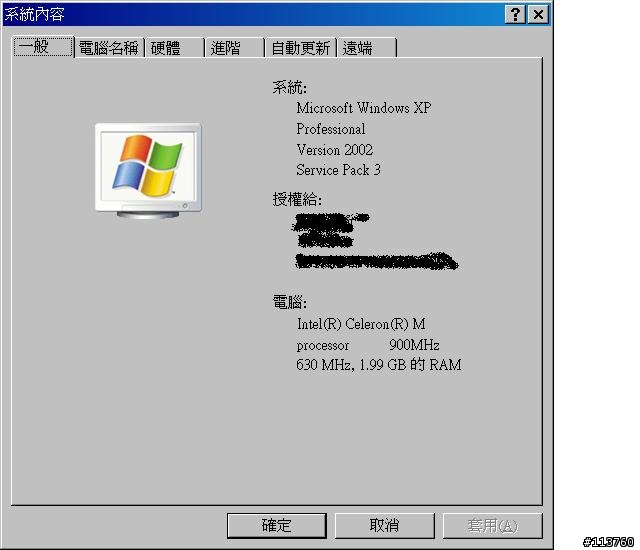Screen dimensions: 640x550
Task: Click the Service Pack 3 line
Action: point(338,170)
